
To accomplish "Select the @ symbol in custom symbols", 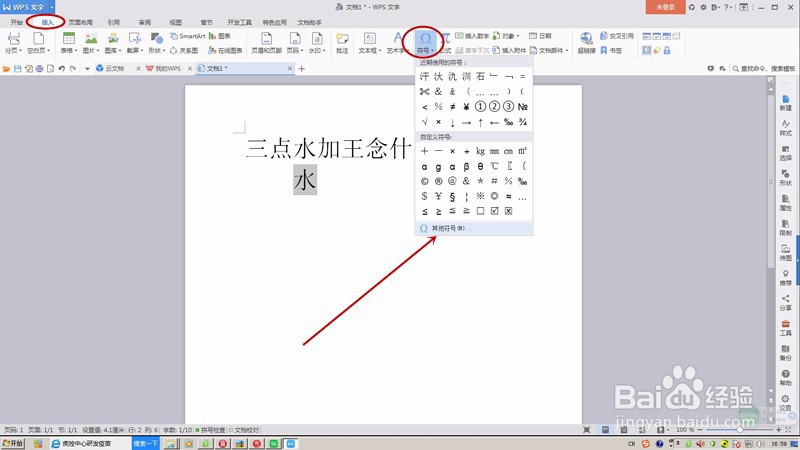I will tap(452, 181).
